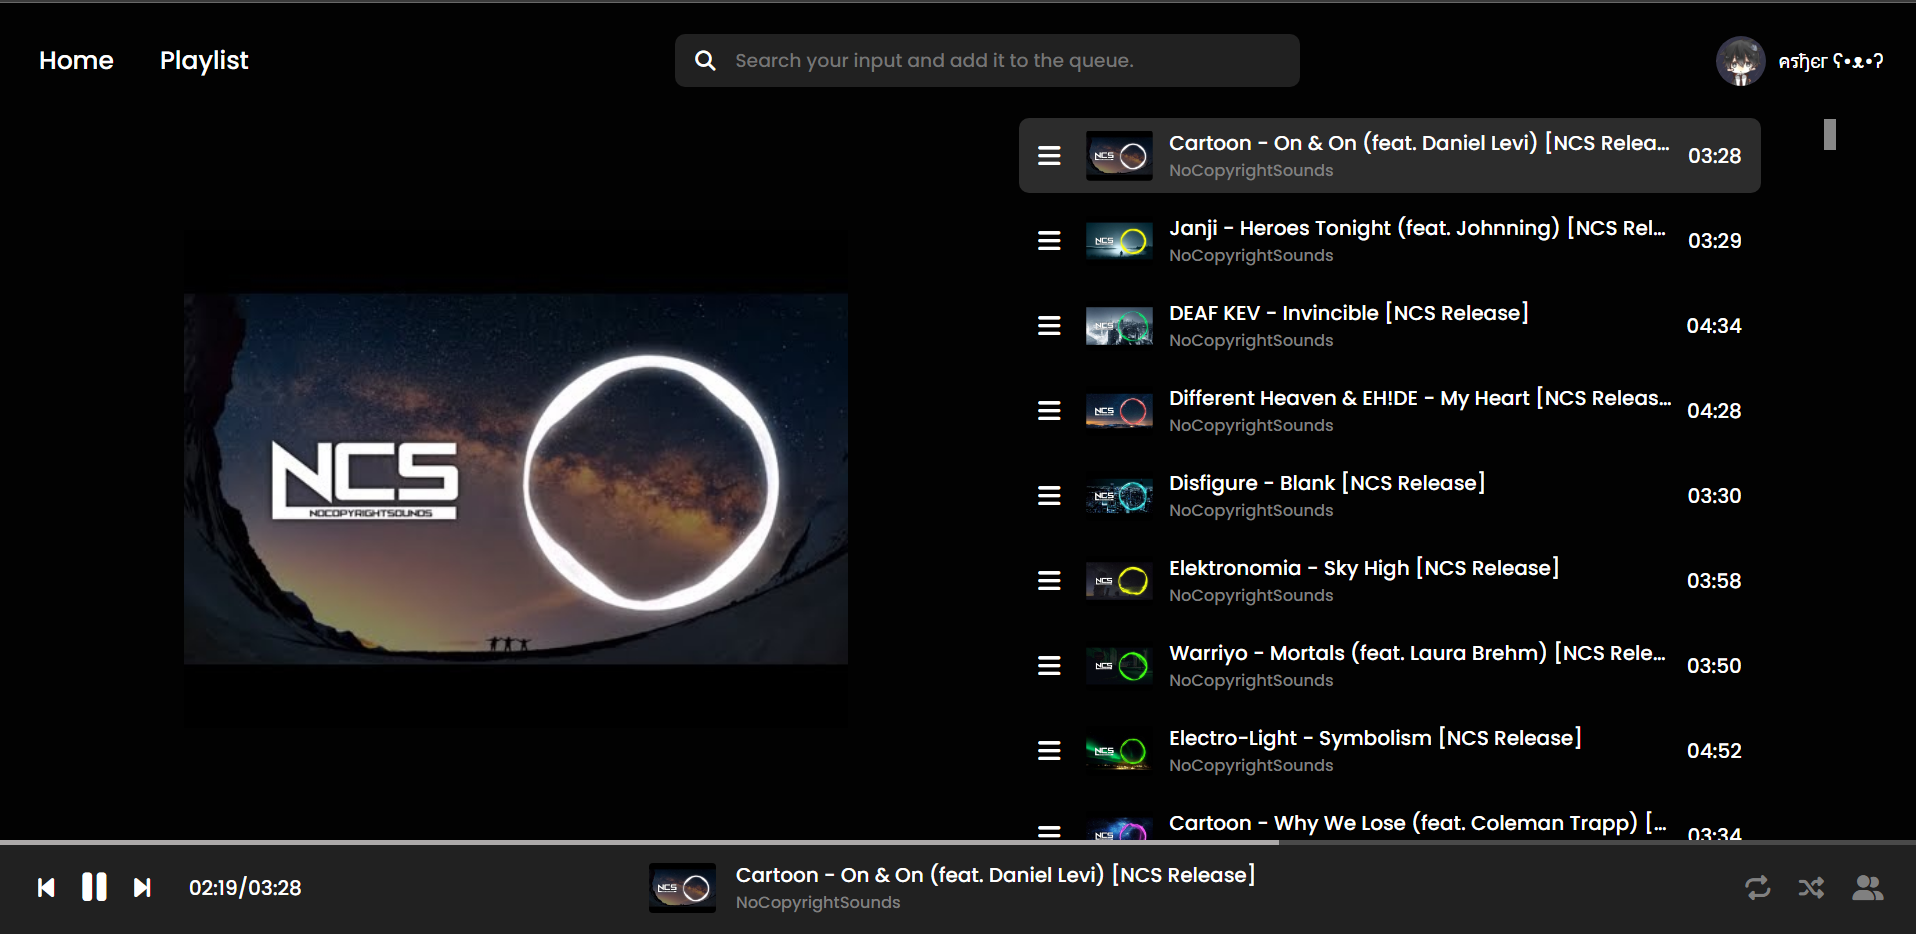The width and height of the screenshot is (1916, 934).
Task: Click the Janji - Heroes Tonight thumbnail
Action: (x=1119, y=241)
